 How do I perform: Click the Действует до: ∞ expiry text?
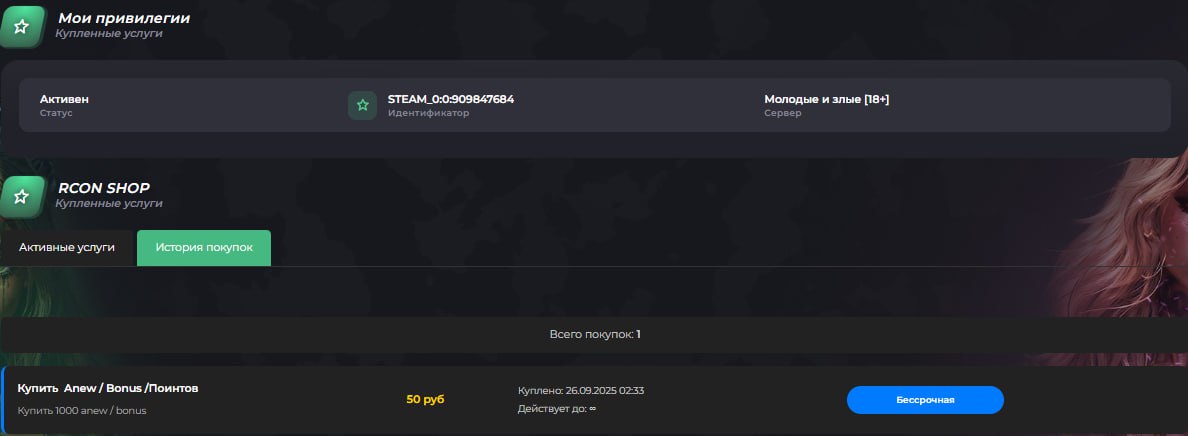[557, 409]
